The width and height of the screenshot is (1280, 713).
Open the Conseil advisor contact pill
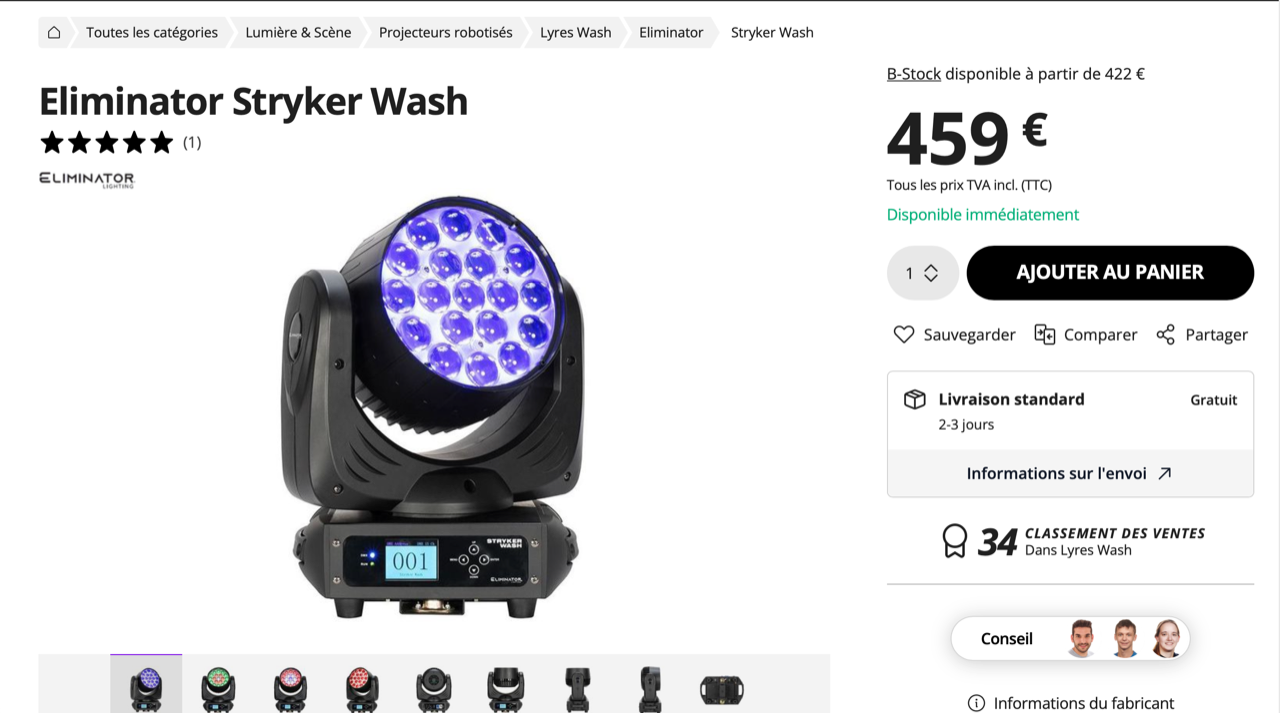tap(1070, 638)
